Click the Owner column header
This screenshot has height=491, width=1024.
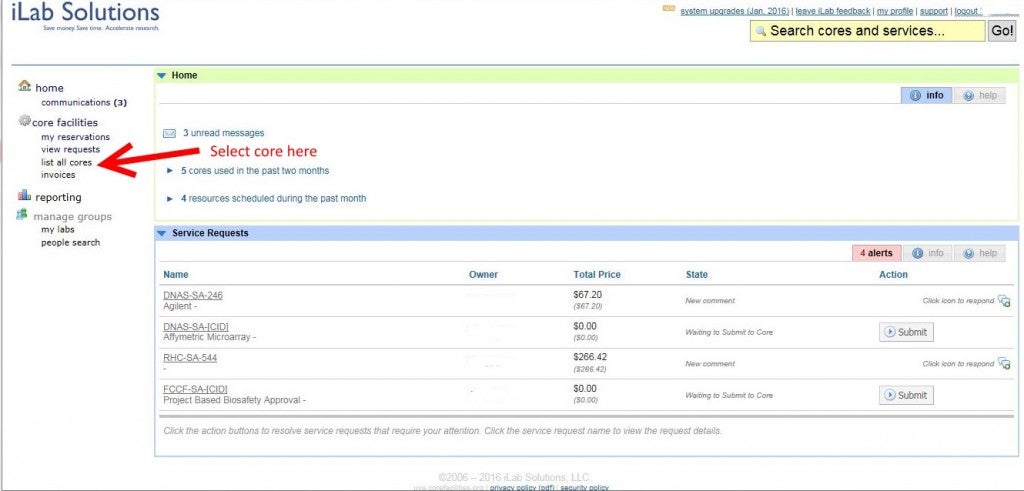483,275
